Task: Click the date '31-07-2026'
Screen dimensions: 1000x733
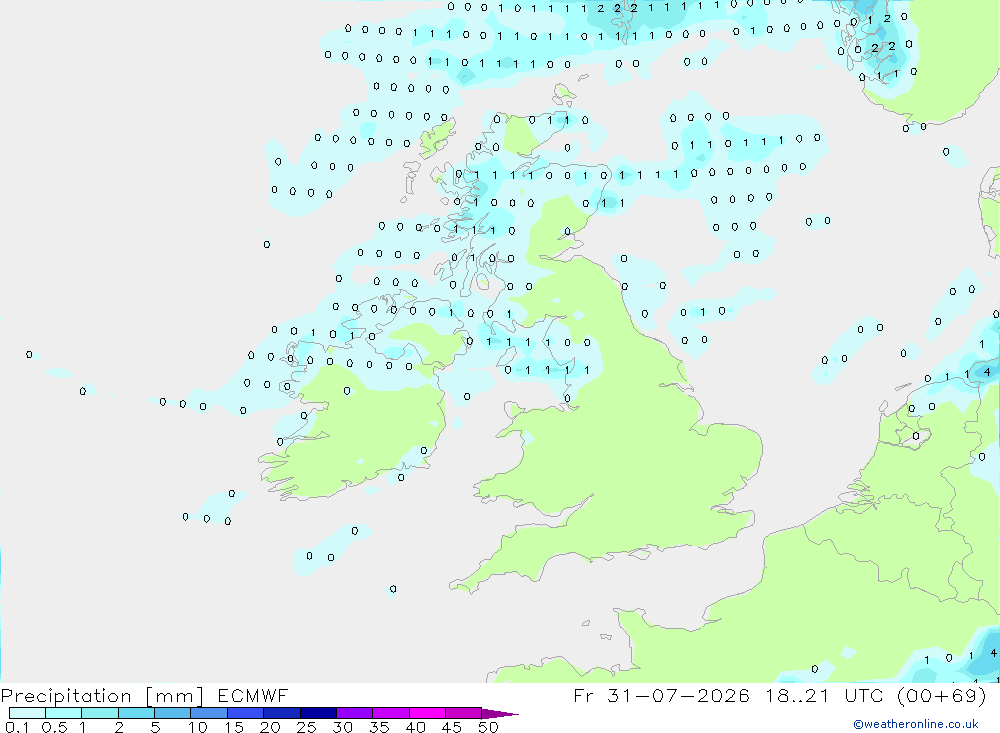Action: coord(678,695)
